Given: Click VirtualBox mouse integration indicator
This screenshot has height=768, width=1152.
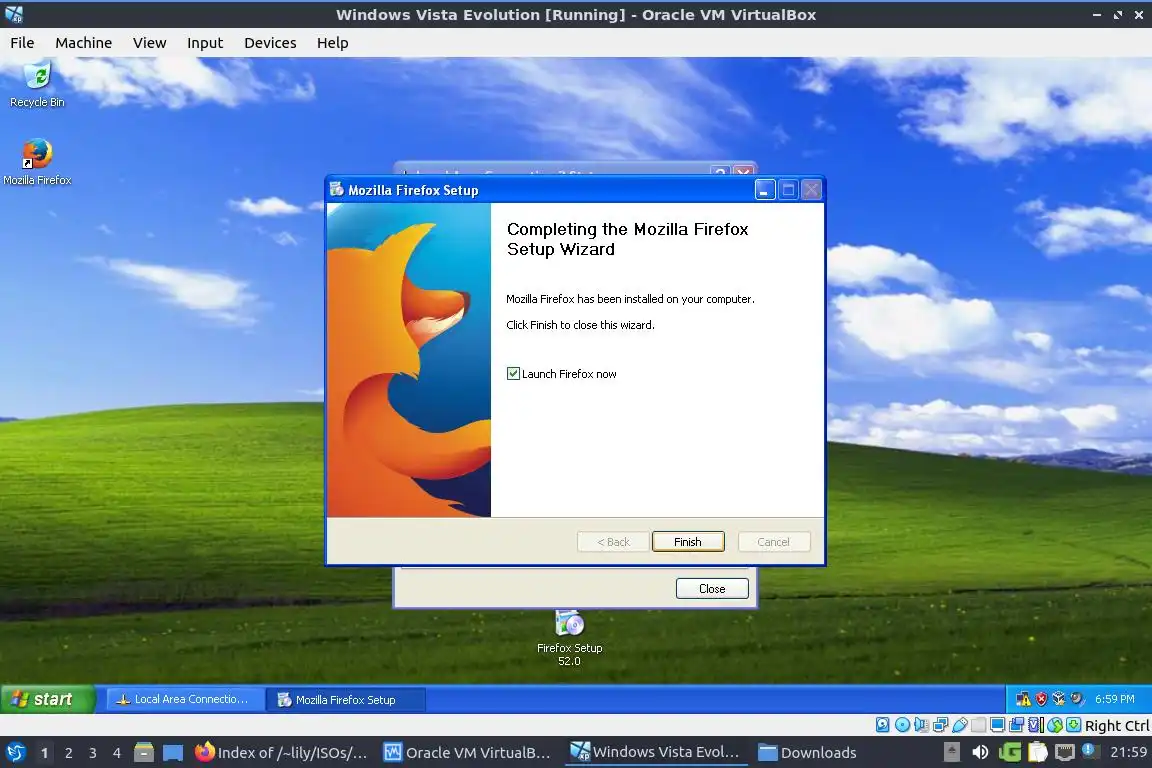Looking at the screenshot, I should [x=1055, y=725].
